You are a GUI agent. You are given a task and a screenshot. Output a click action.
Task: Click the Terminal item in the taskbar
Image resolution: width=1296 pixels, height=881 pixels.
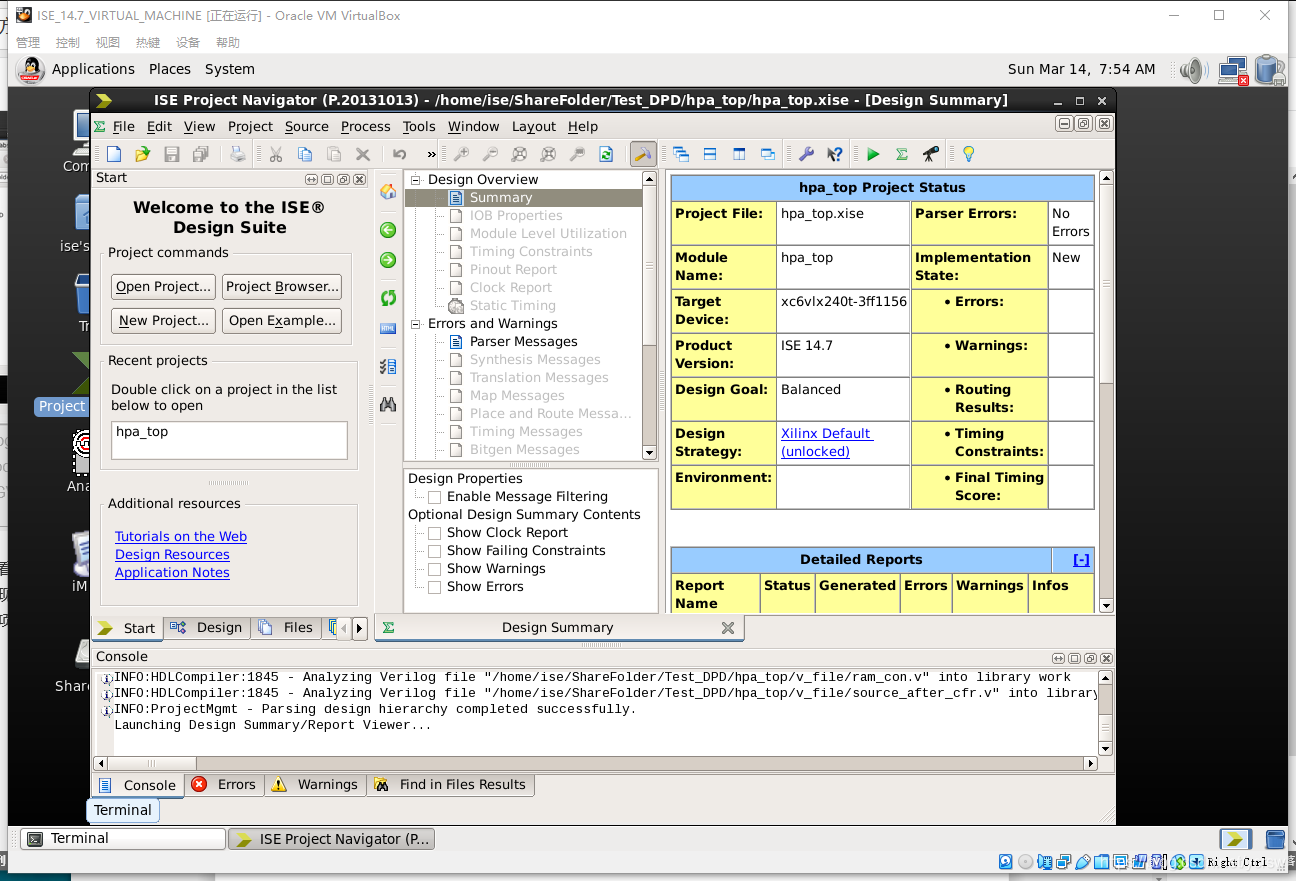pyautogui.click(x=123, y=839)
